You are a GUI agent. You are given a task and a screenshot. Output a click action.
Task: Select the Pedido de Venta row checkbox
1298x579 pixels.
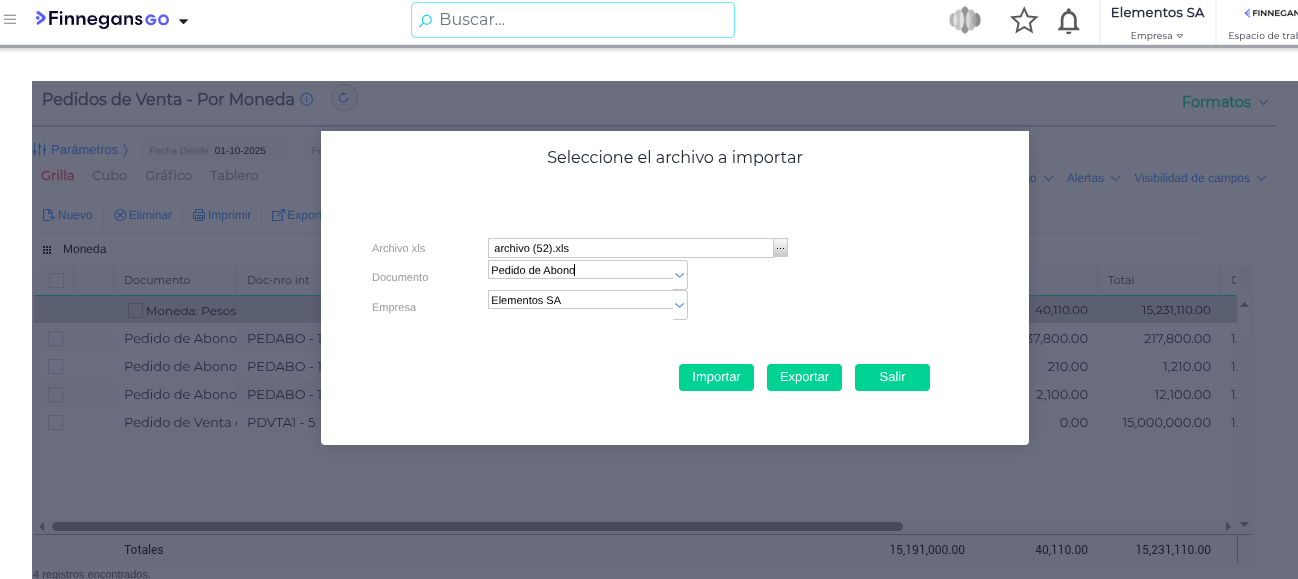[56, 423]
